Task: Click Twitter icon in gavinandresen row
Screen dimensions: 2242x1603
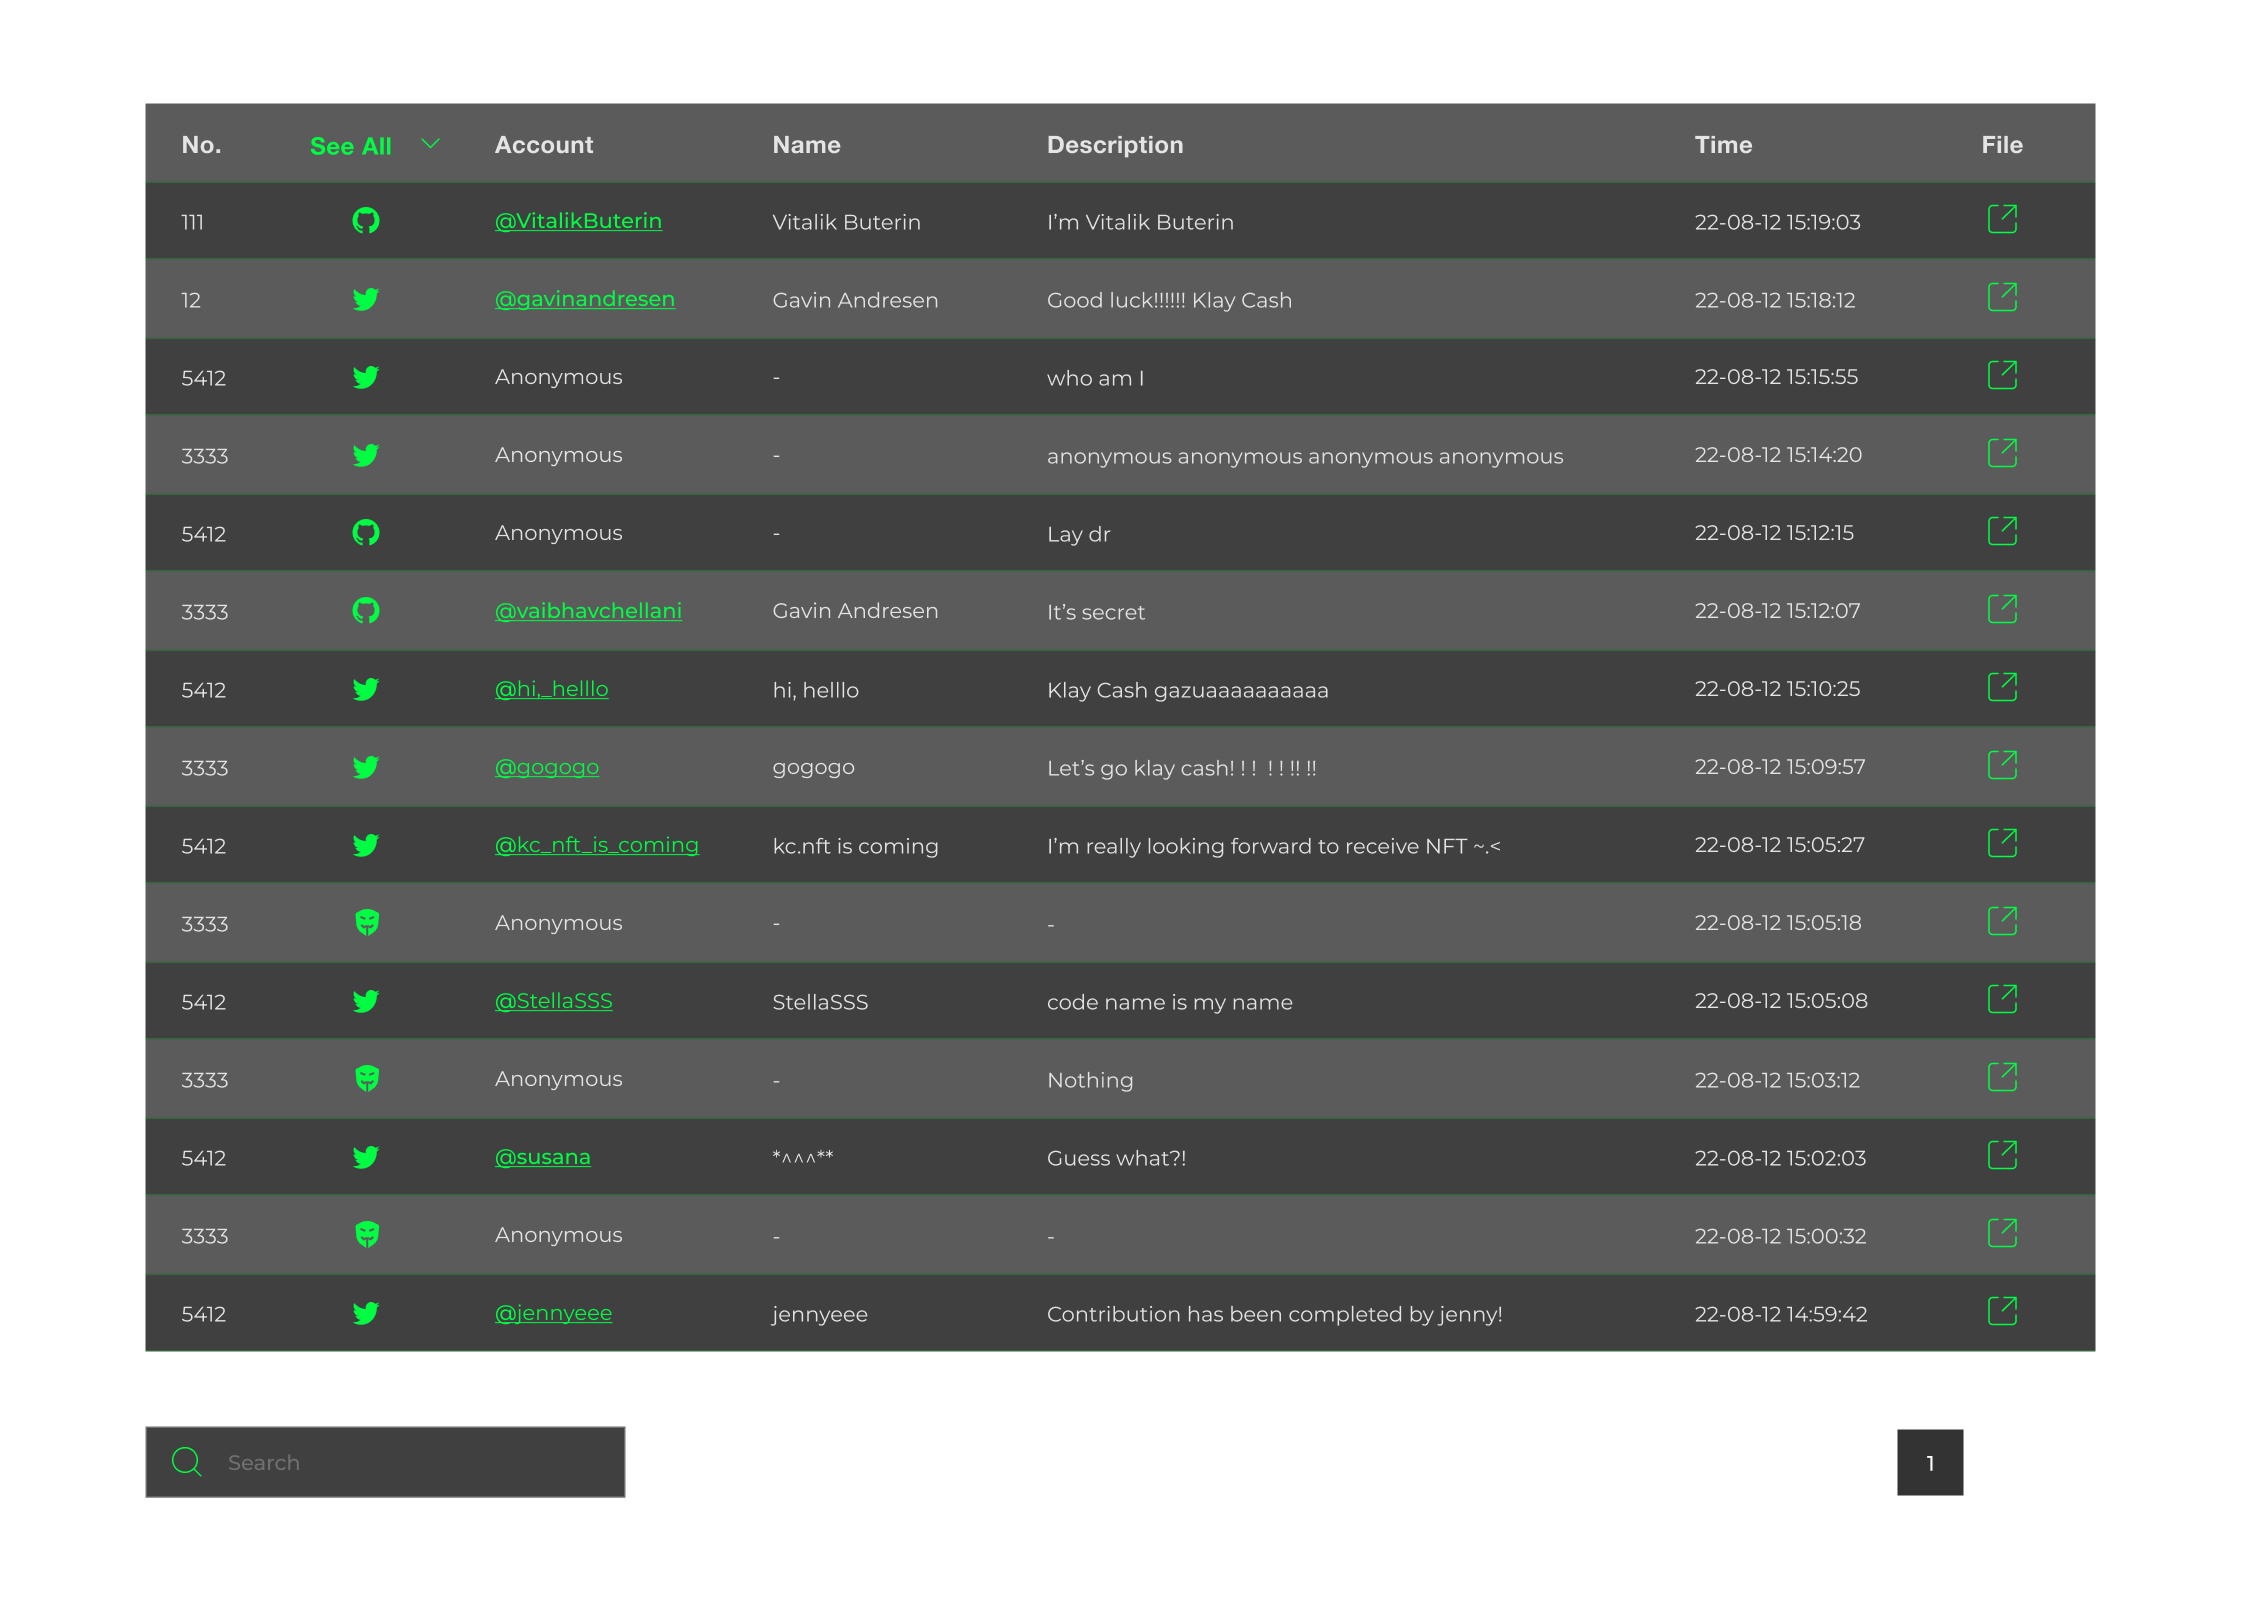Action: click(366, 299)
